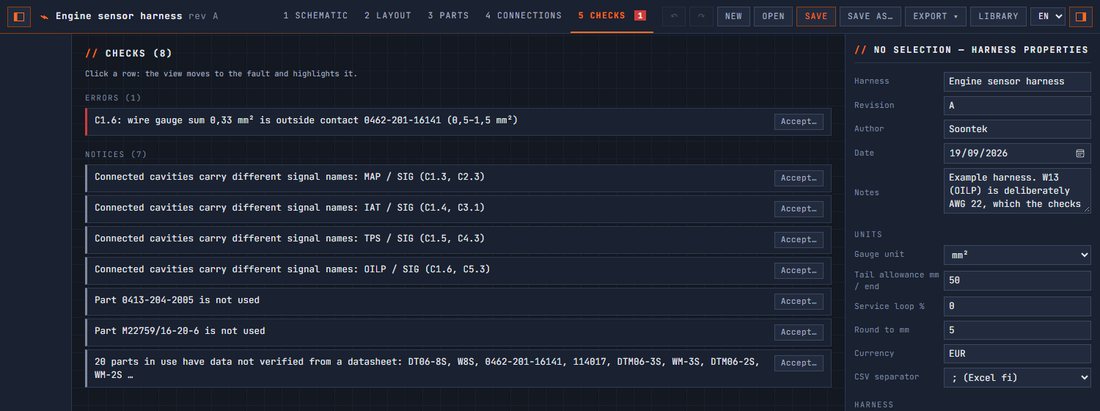Click the SAVE AS… button
Viewport: 1100px width, 411px height.
coord(870,16)
